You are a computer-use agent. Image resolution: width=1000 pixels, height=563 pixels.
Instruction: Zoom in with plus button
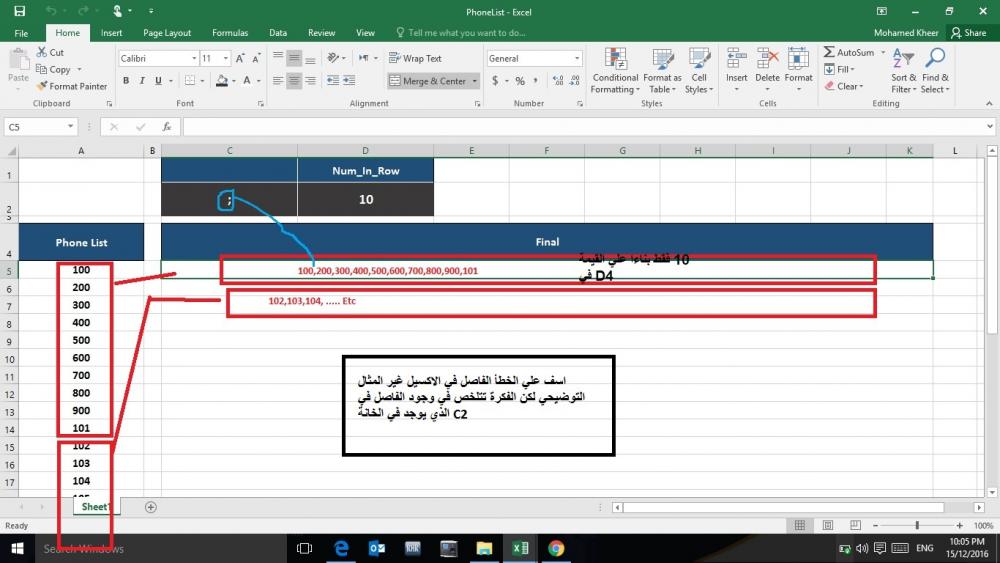coord(959,525)
